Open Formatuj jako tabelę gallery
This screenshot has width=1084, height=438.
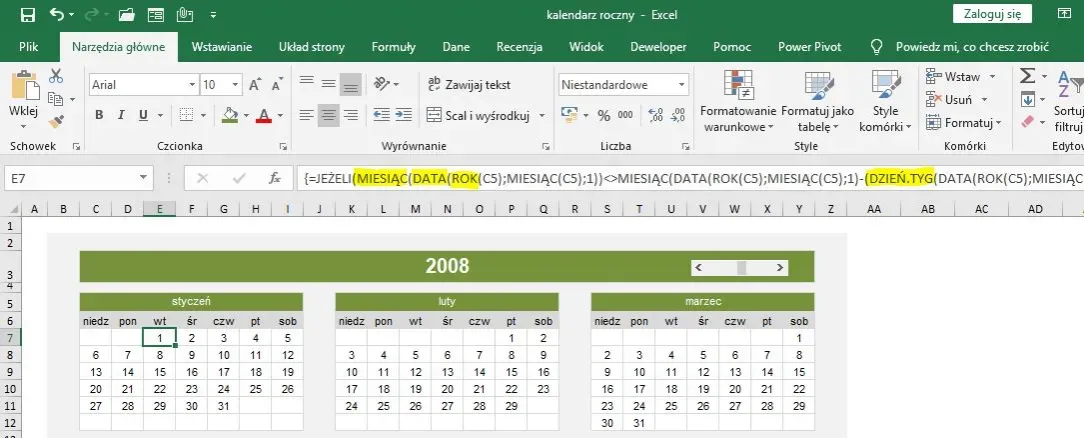coord(818,101)
